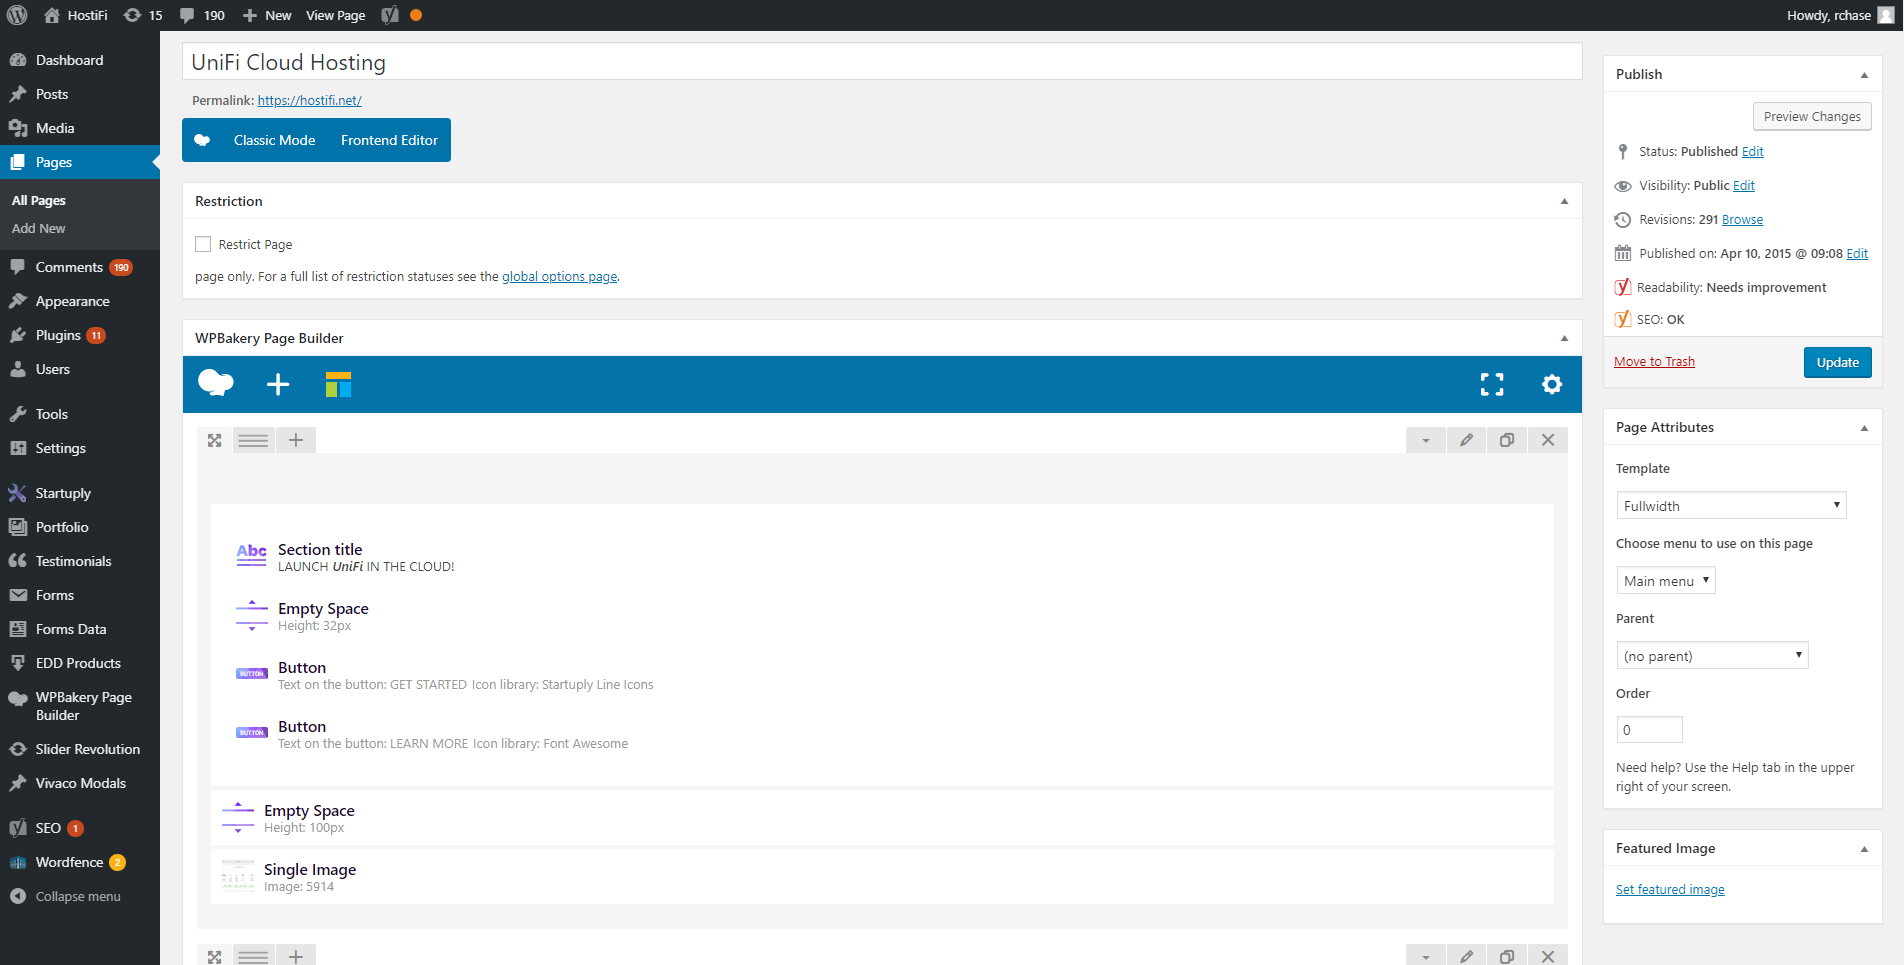
Task: Click the page title field
Action: click(x=882, y=62)
